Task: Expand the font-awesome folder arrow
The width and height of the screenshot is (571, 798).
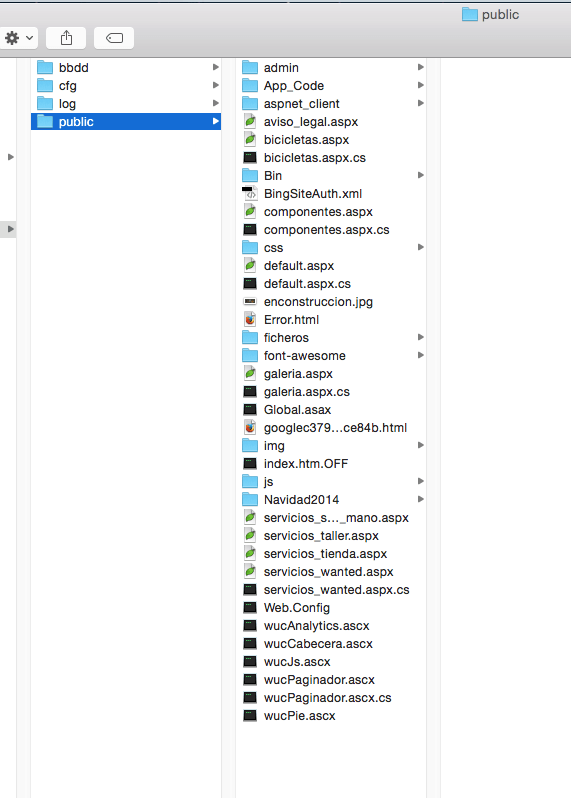Action: [x=421, y=355]
